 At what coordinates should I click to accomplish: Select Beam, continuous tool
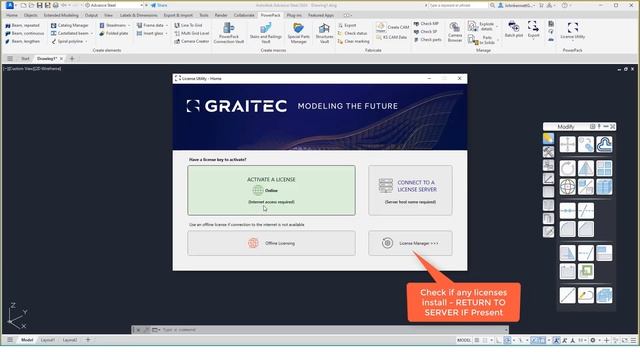click(24, 33)
